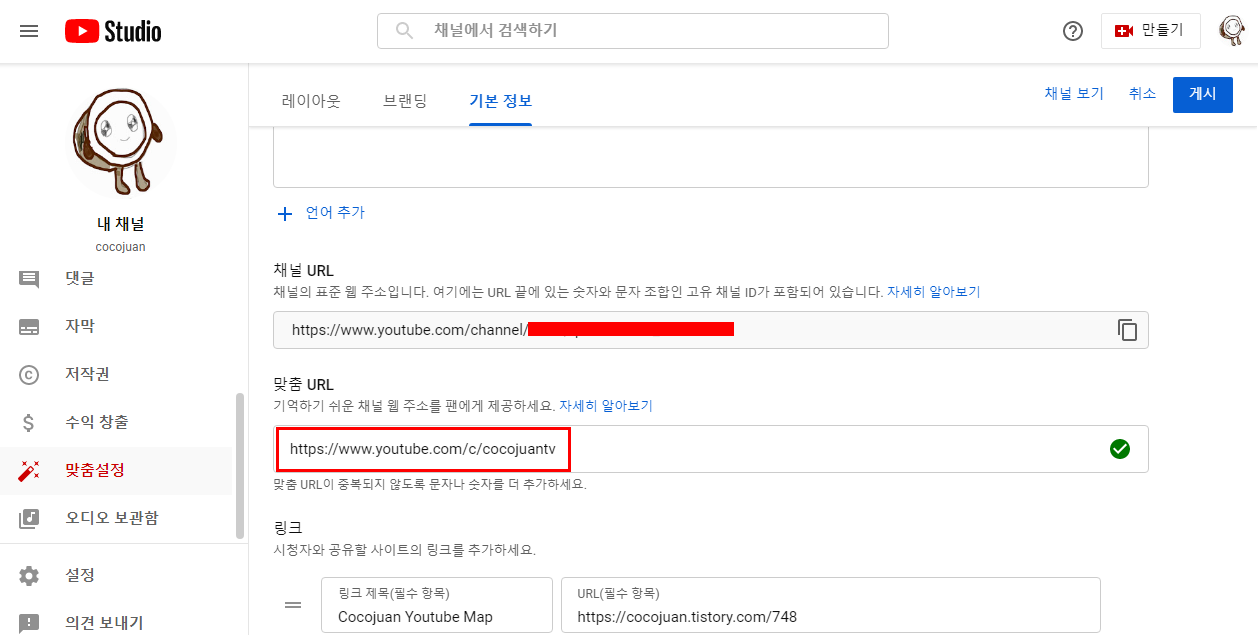Open the 설정 gear icon
Screen dimensions: 1258x635
click(29, 576)
